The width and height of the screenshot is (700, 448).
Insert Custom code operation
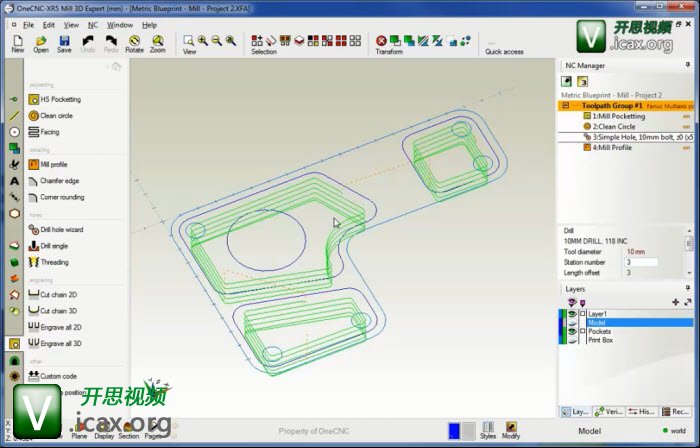53,376
